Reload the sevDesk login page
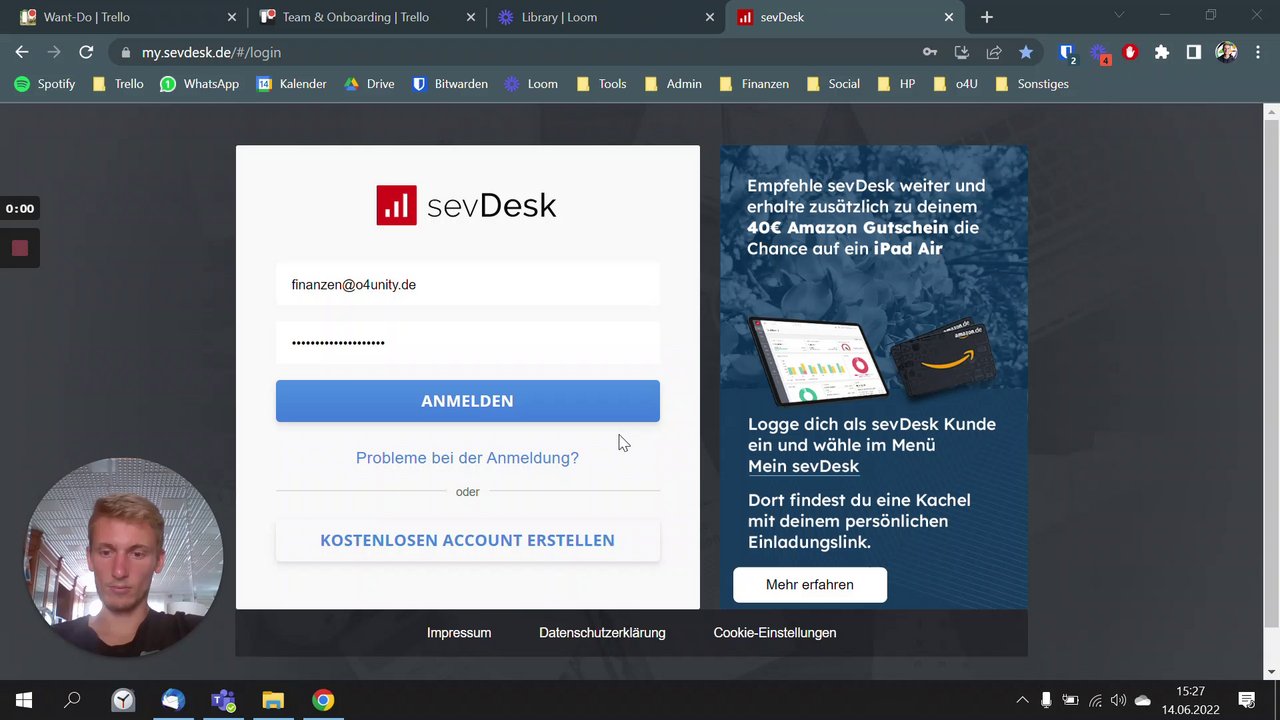Viewport: 1280px width, 720px height. pyautogui.click(x=86, y=52)
